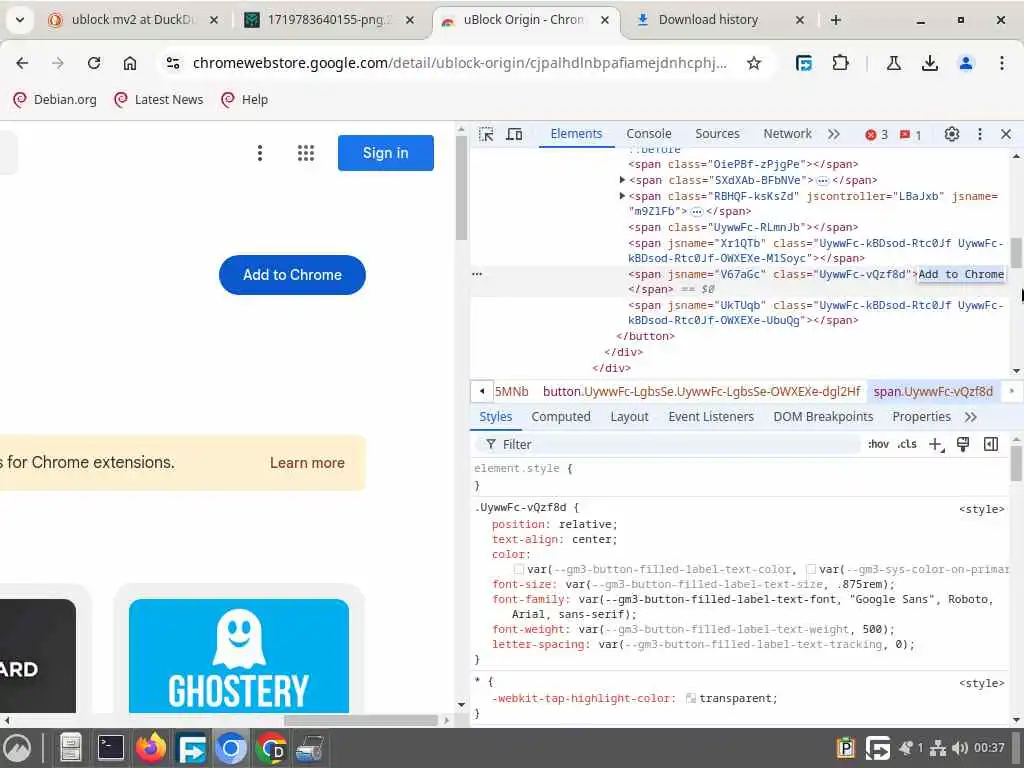
Task: Open a new browser tab
Action: [835, 20]
